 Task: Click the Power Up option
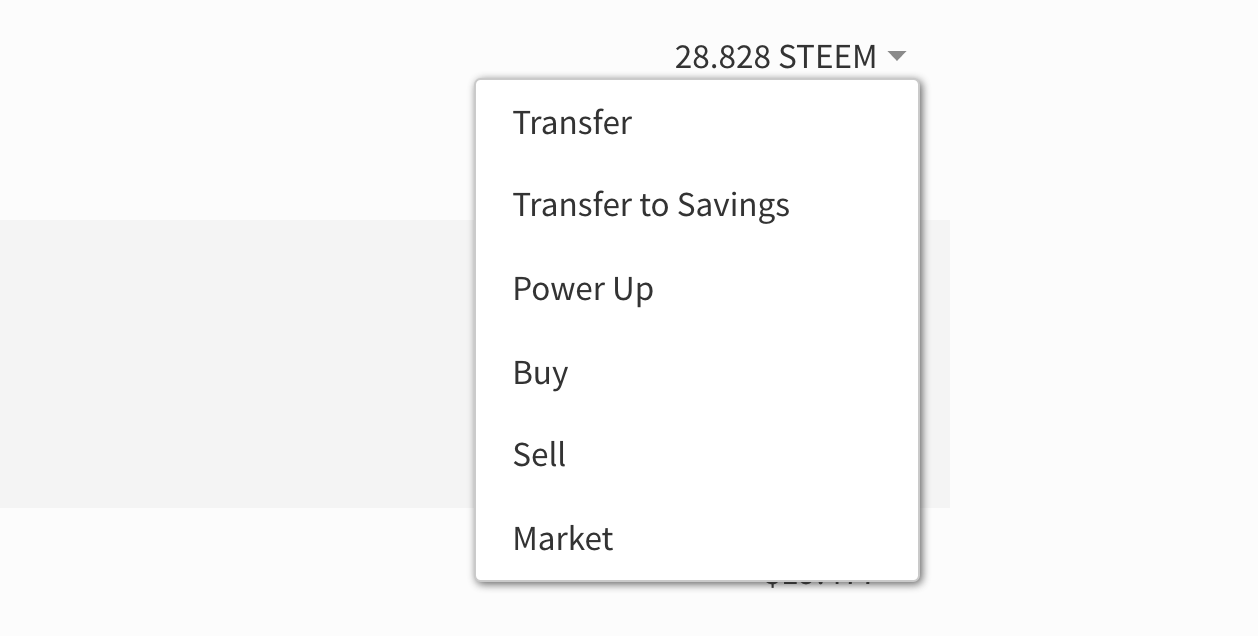coord(583,289)
